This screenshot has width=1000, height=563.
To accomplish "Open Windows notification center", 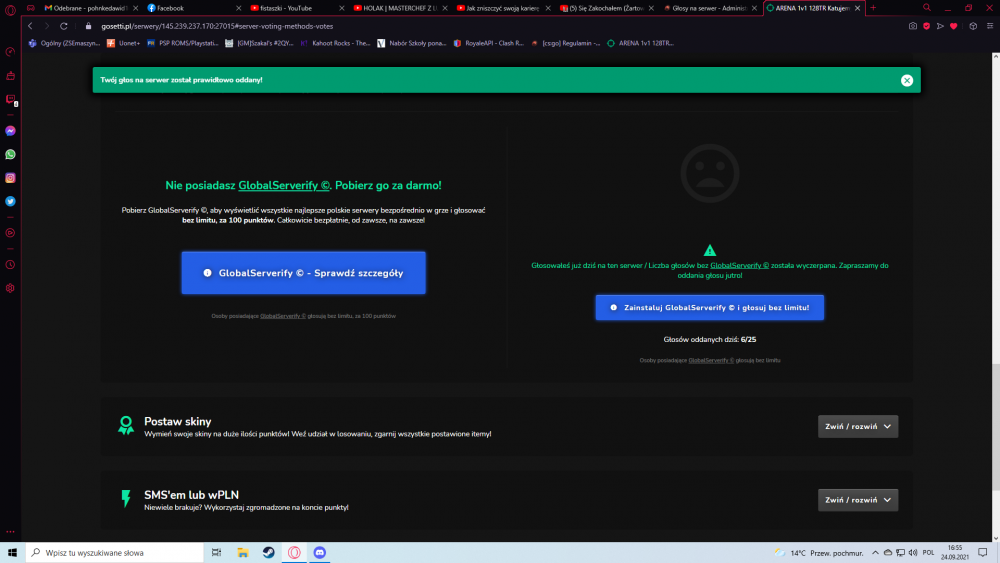I will pos(983,553).
